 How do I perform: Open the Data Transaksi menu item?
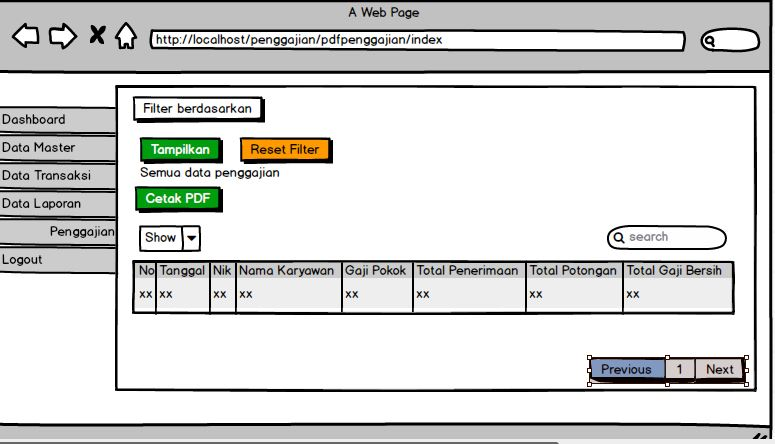tap(58, 176)
